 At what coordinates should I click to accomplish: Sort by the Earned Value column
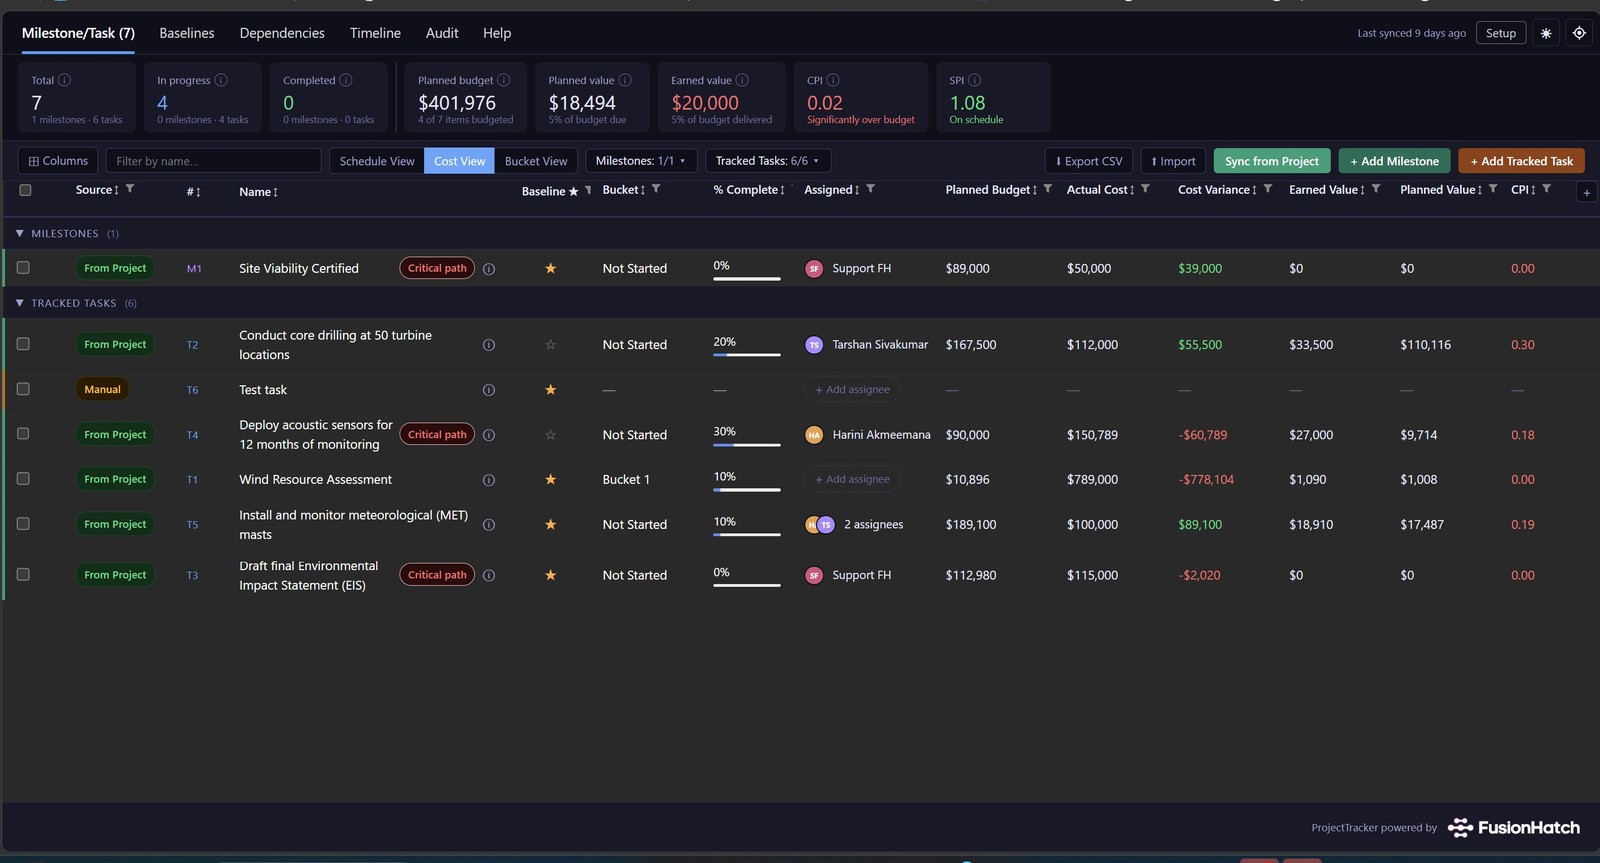click(1327, 190)
